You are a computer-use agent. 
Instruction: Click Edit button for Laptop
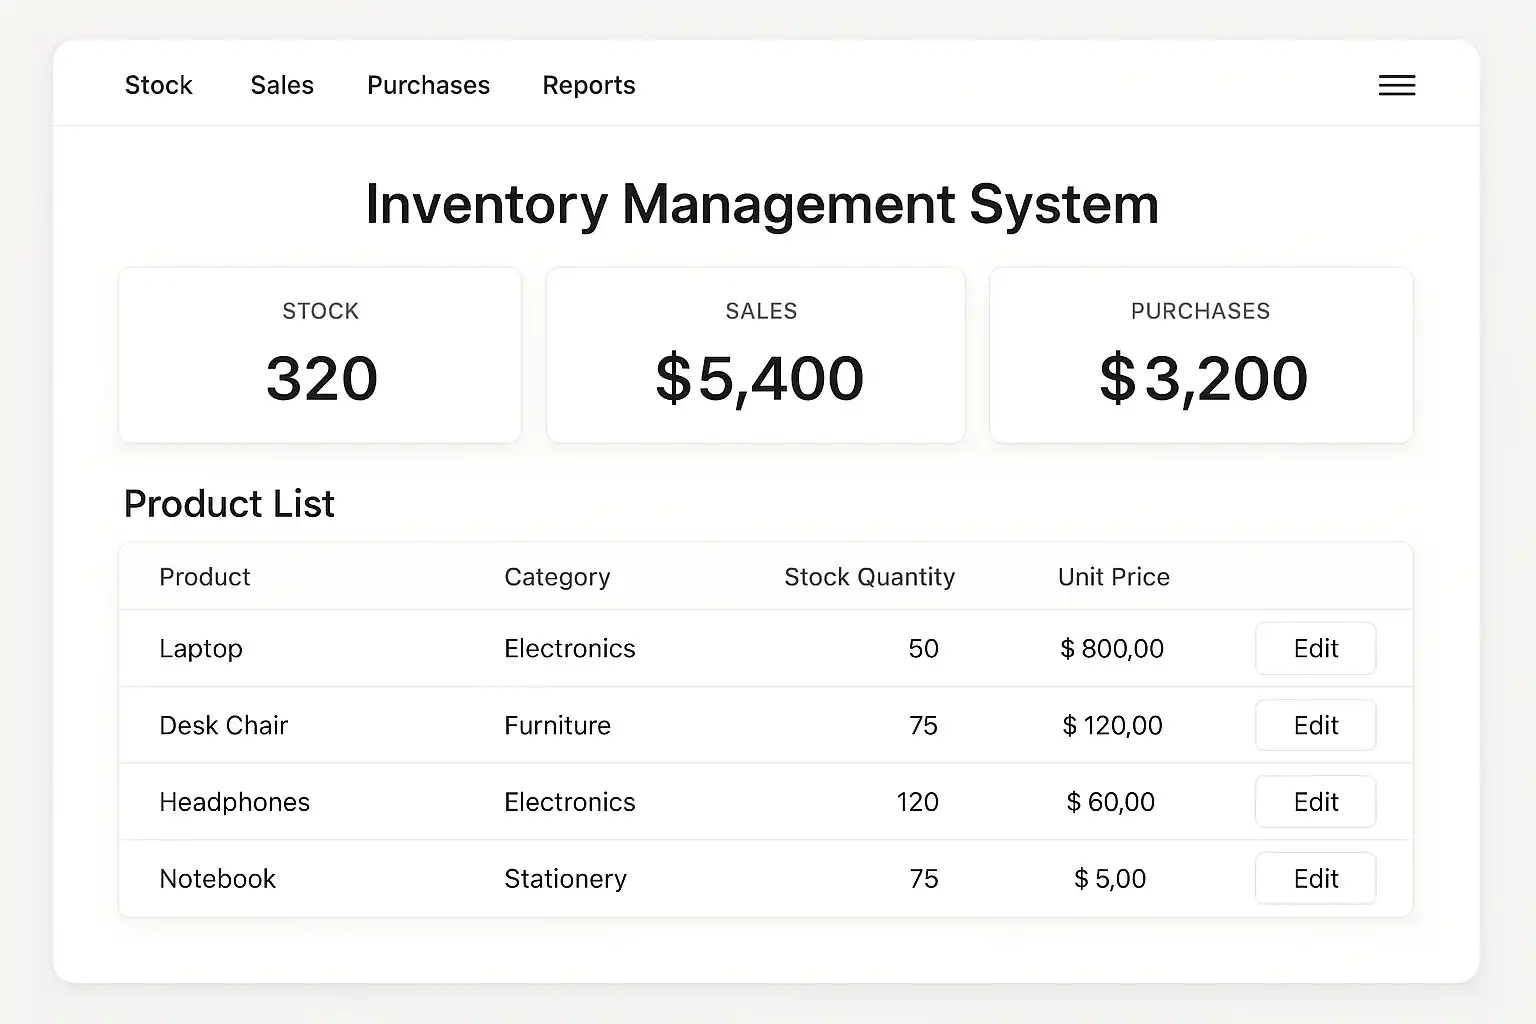[1315, 649]
